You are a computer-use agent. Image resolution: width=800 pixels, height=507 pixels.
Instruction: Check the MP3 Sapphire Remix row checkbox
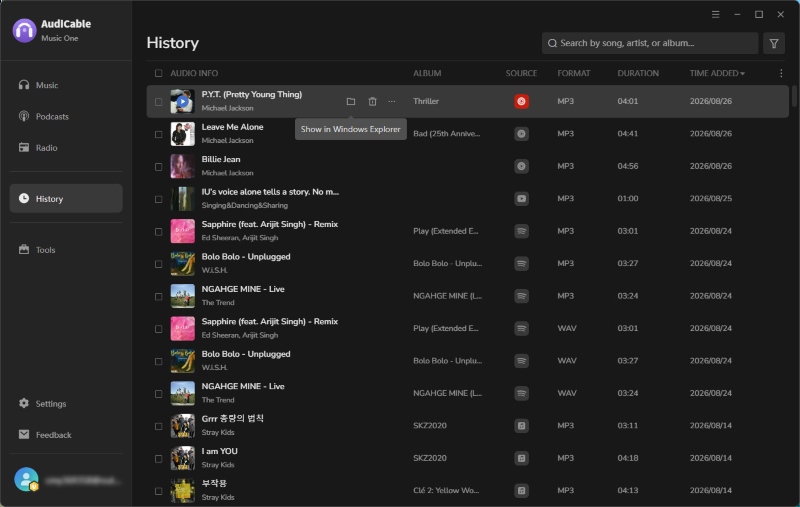[159, 232]
